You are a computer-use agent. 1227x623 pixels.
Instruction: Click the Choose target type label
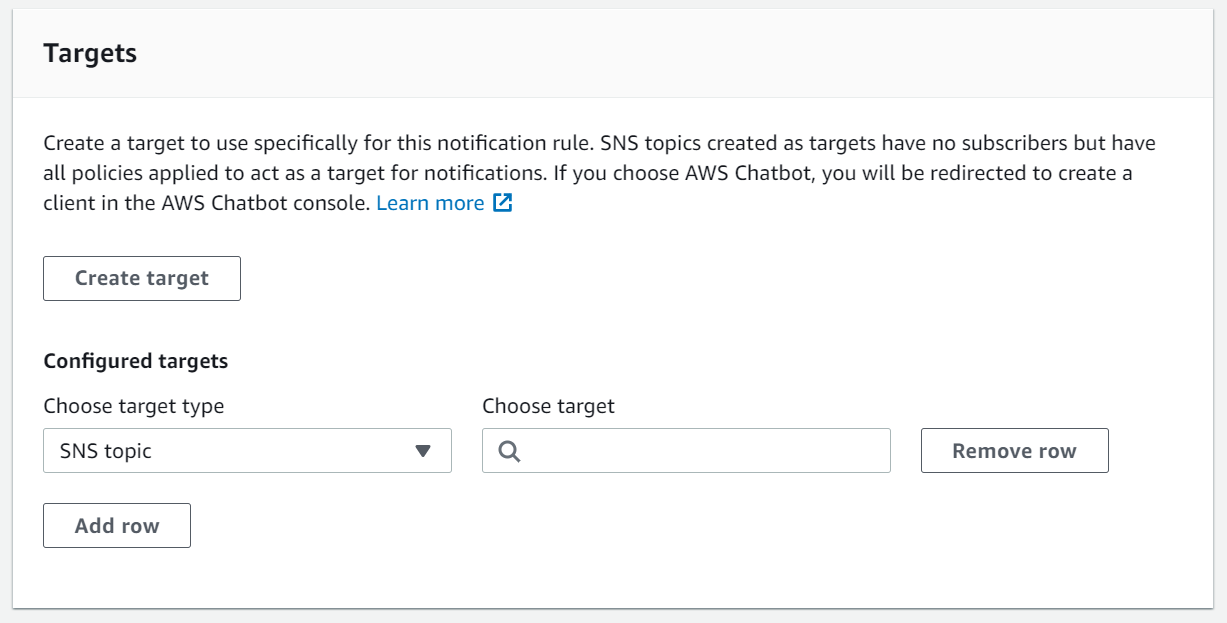133,406
